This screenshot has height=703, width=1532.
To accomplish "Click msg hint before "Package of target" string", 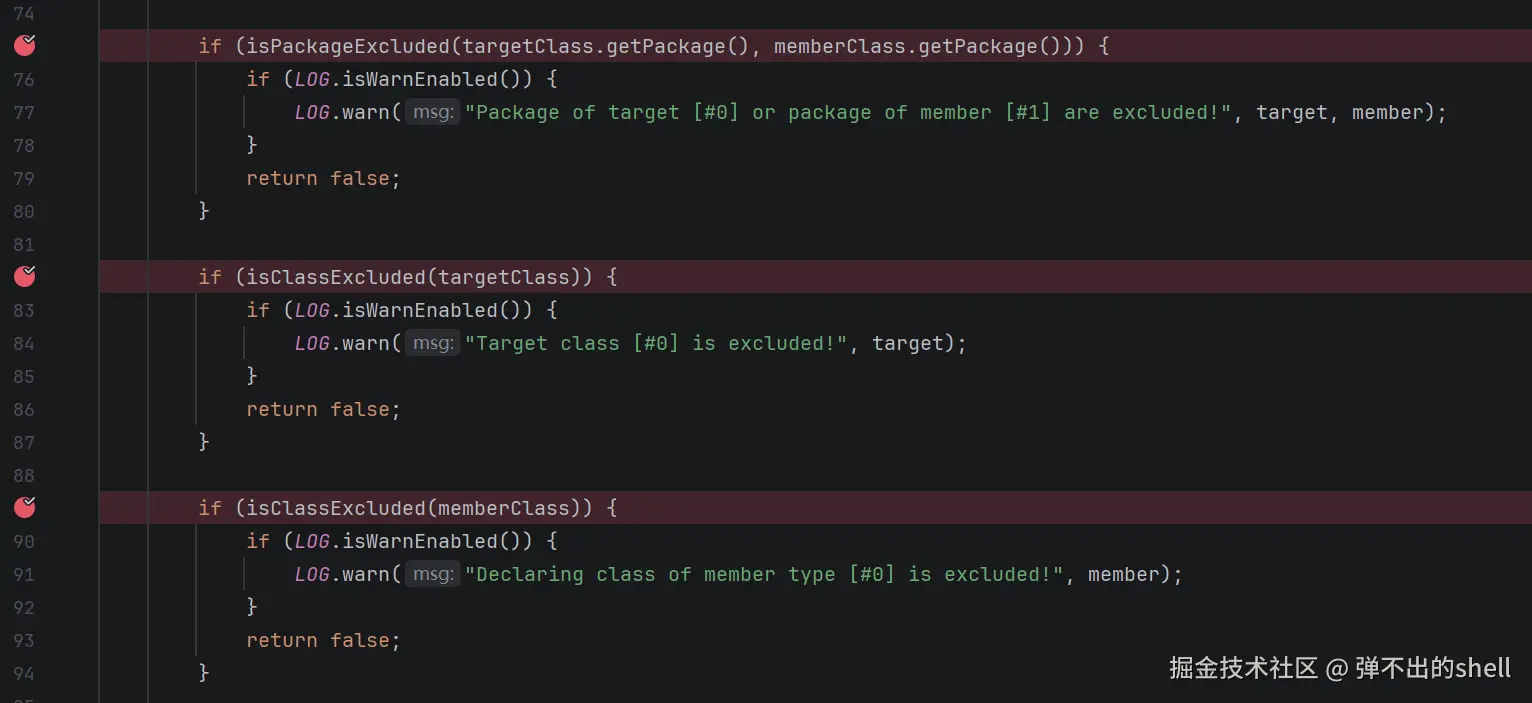I will pyautogui.click(x=432, y=112).
